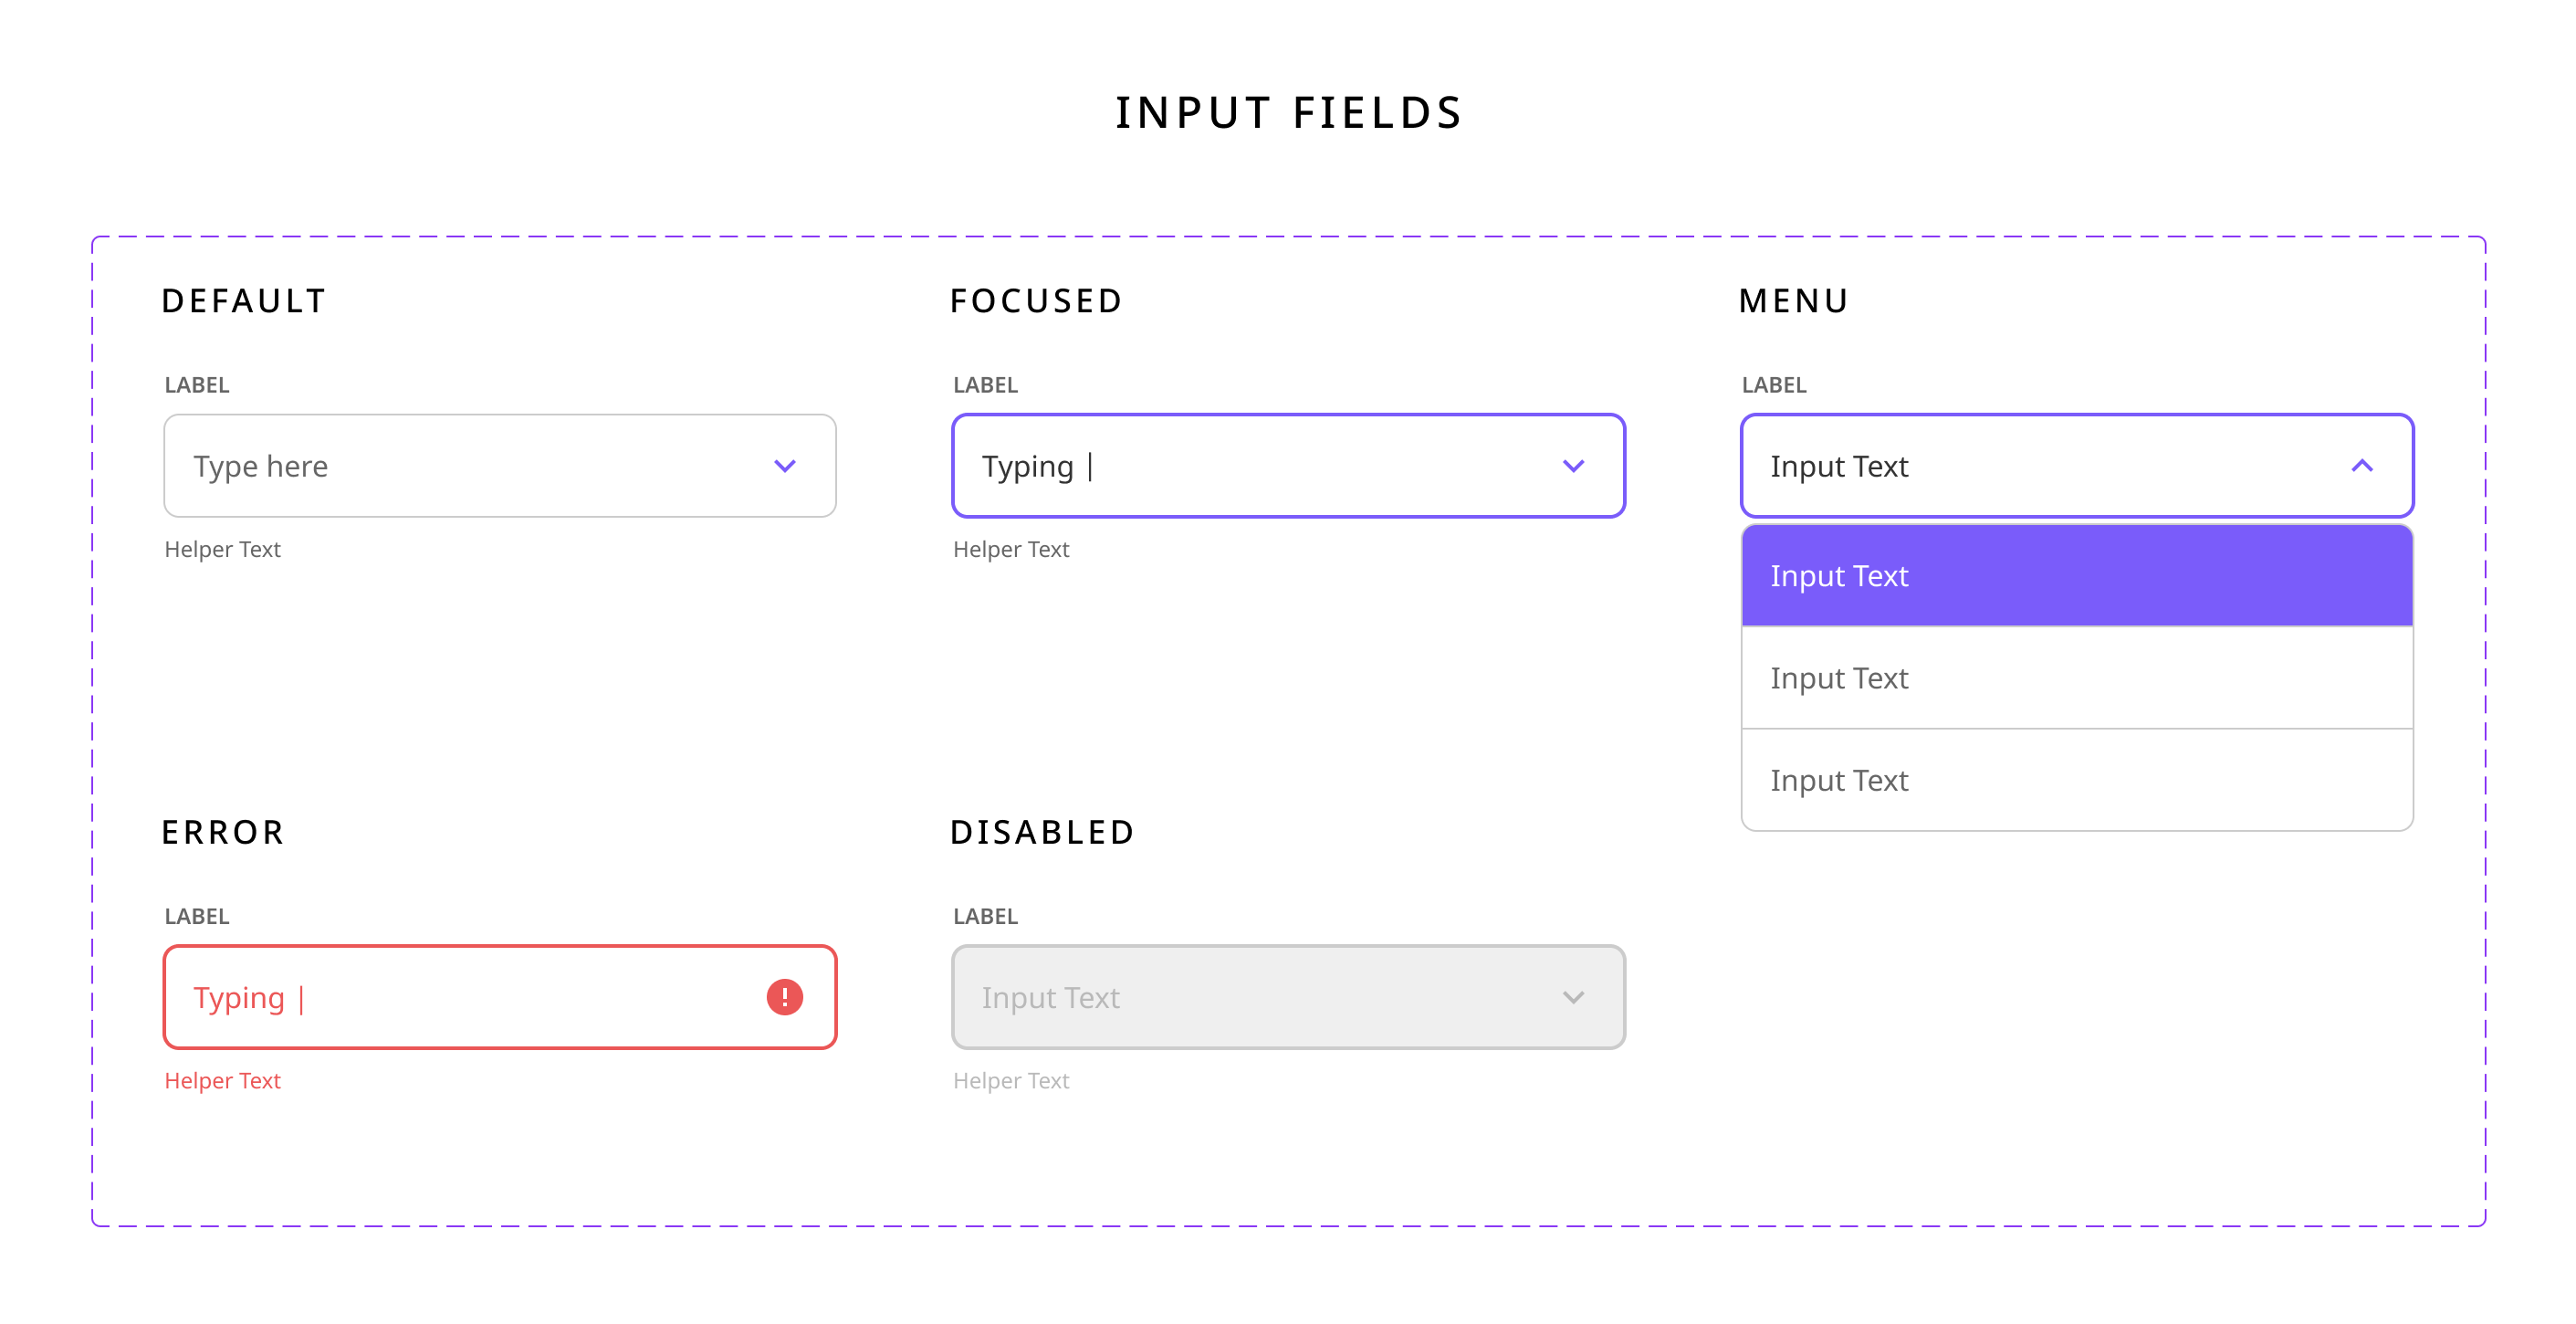Click the error alert icon in the Error field
The height and width of the screenshot is (1324, 2576).
coord(784,997)
